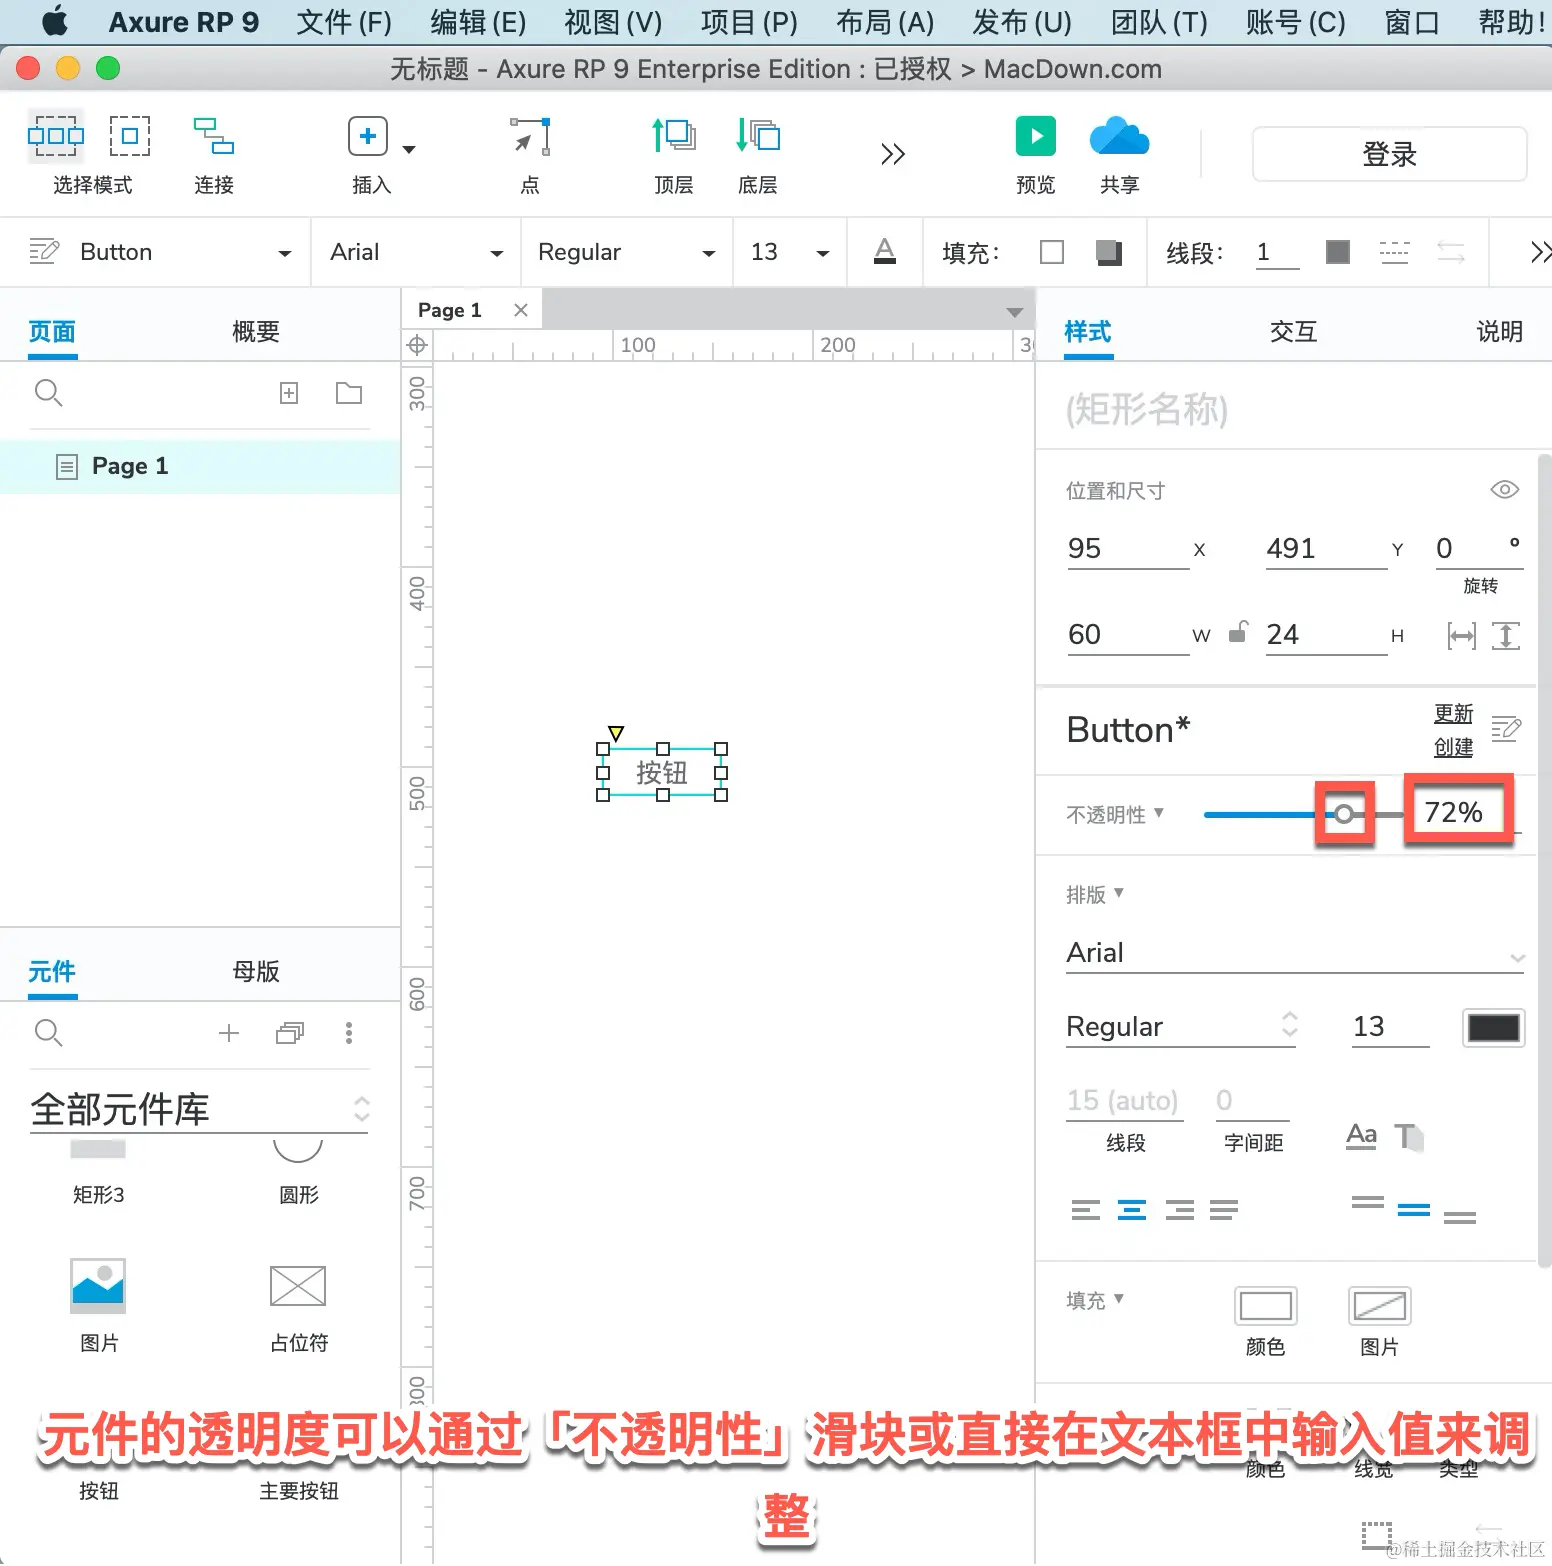Switch to the 页面 pages tab
Viewport: 1552px width, 1566px height.
click(52, 332)
